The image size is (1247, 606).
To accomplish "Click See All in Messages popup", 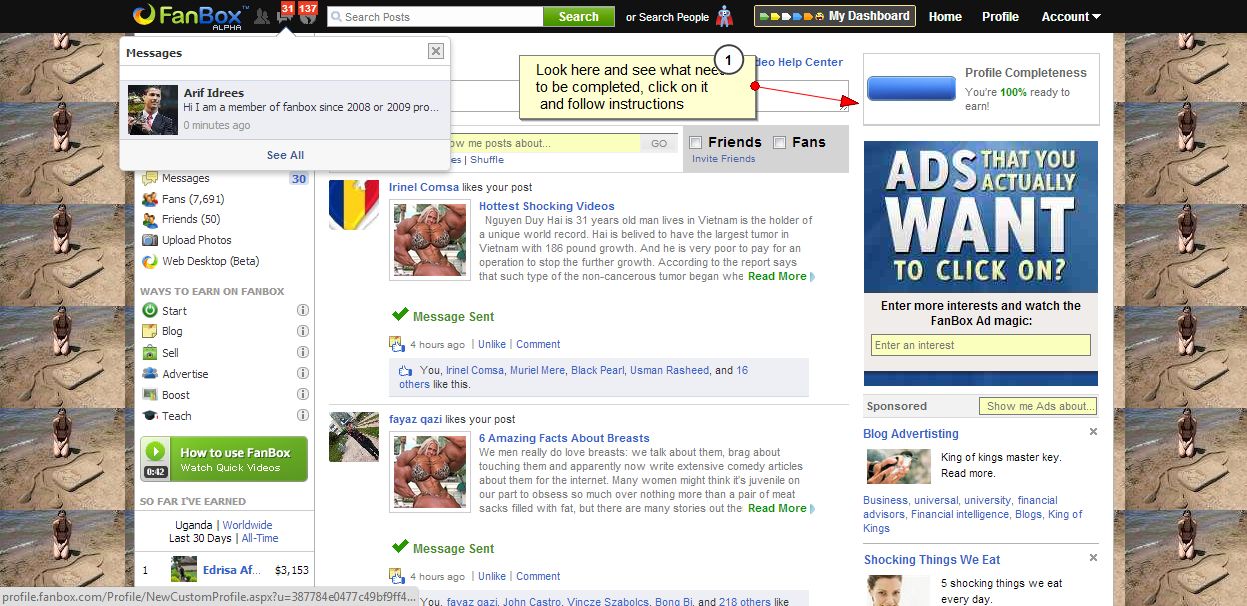I will coord(285,155).
